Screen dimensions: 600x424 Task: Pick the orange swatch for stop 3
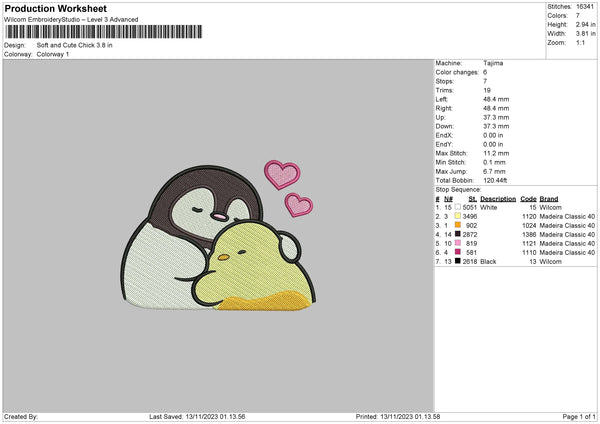tap(458, 225)
